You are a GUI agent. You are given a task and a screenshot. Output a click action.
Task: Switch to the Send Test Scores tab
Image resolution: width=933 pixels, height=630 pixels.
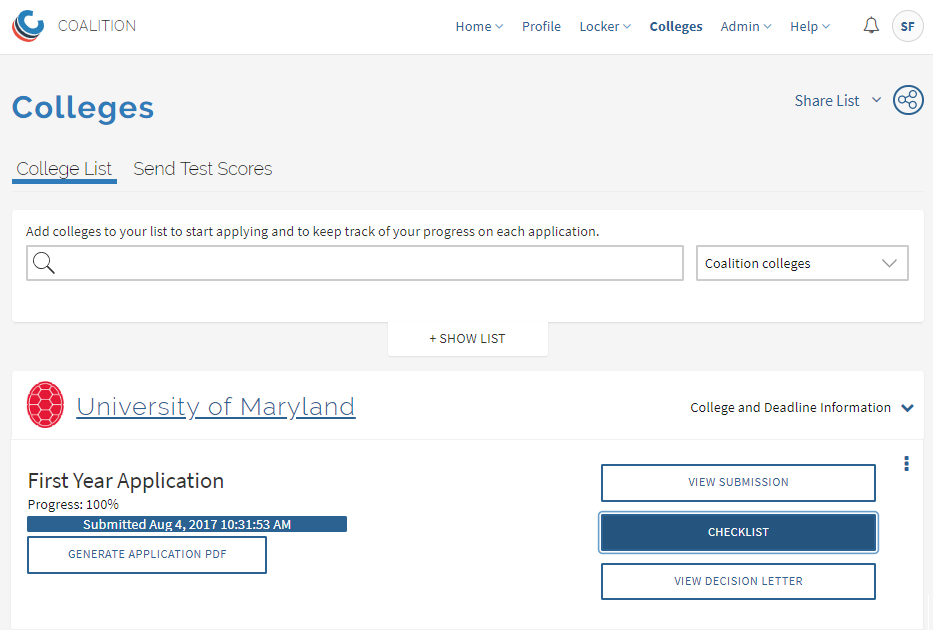202,169
